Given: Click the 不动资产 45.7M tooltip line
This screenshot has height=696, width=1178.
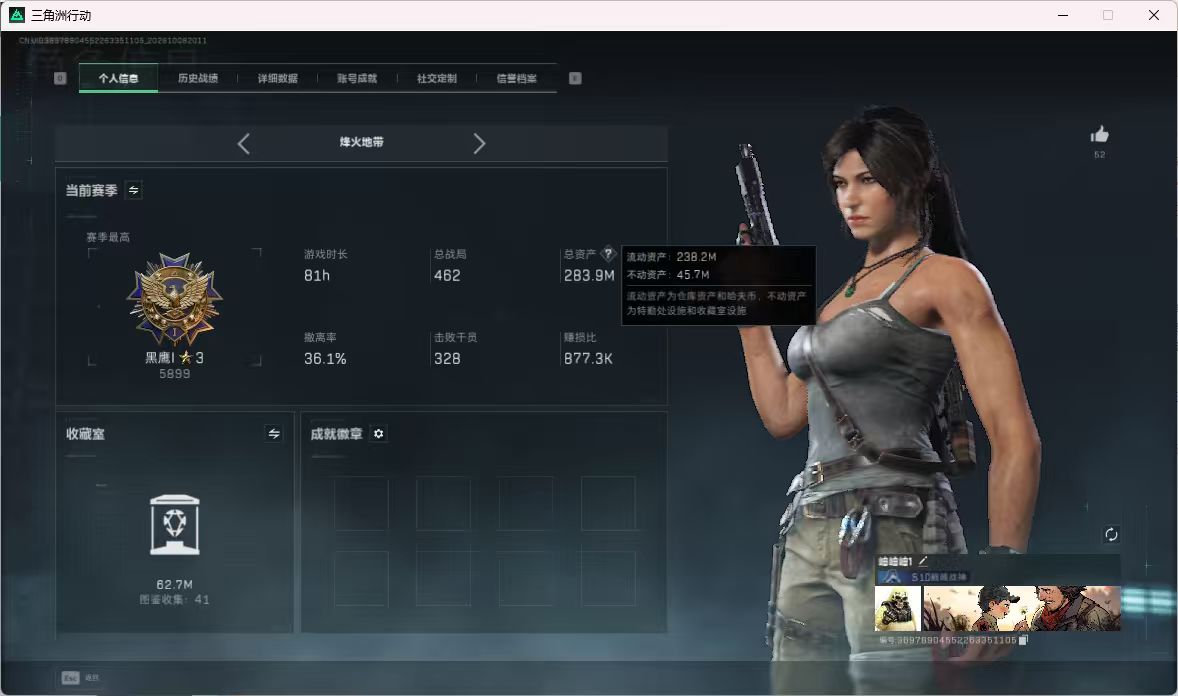Looking at the screenshot, I should tap(668, 275).
